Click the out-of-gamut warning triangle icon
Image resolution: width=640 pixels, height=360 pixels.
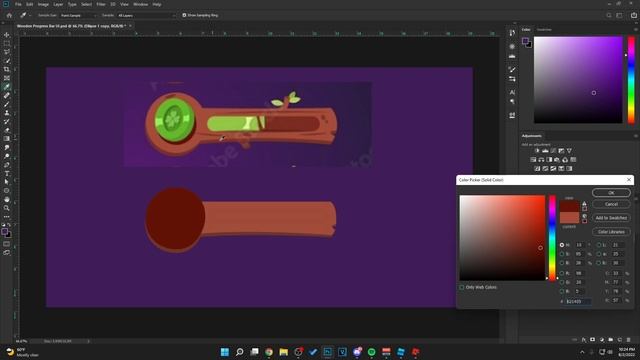coord(584,203)
